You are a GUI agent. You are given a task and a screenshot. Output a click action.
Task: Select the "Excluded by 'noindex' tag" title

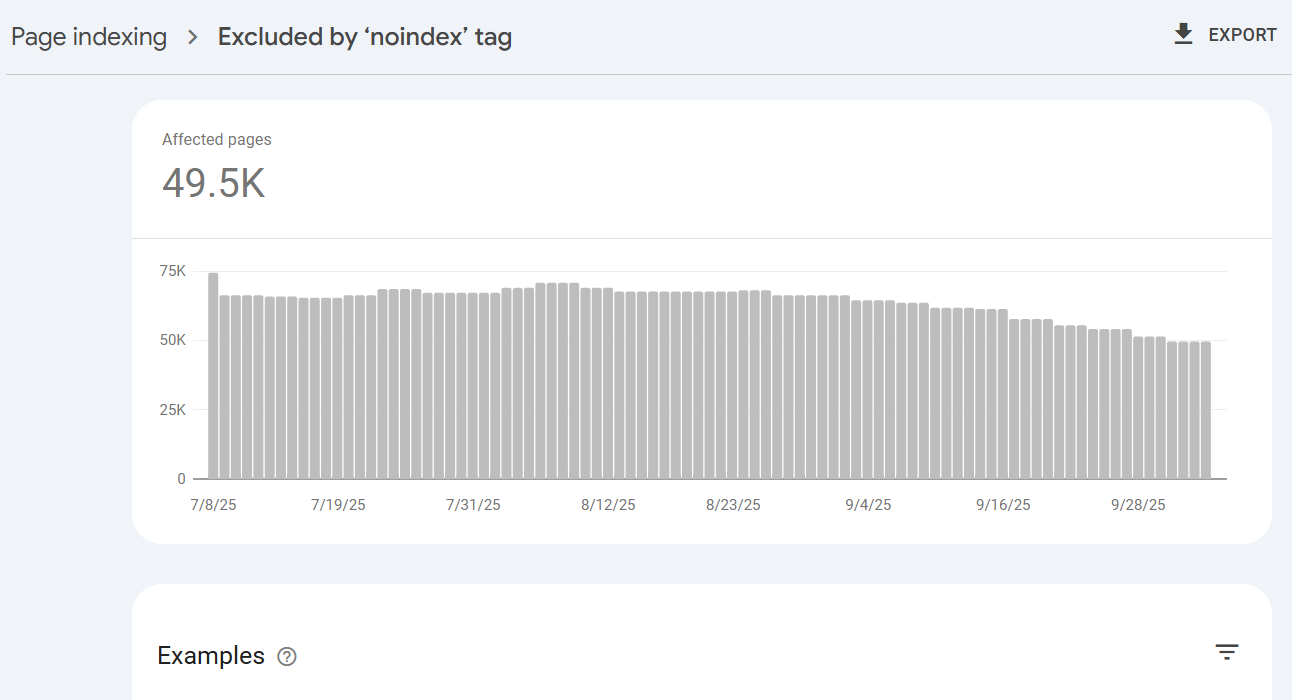point(365,37)
